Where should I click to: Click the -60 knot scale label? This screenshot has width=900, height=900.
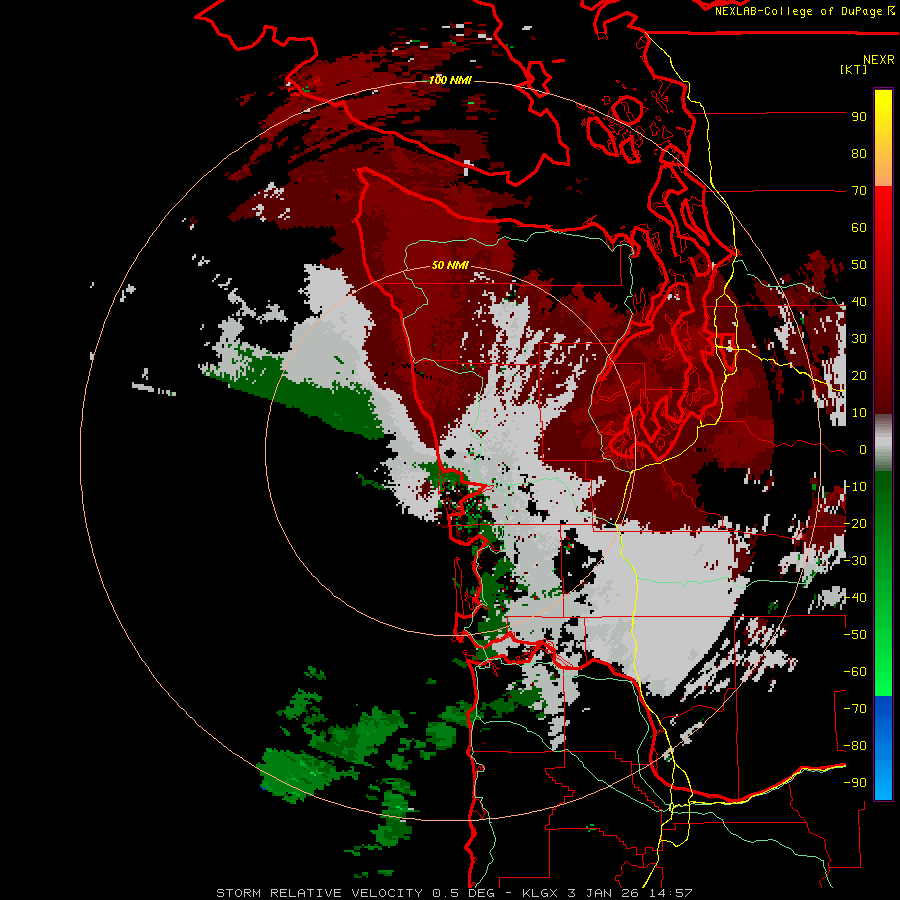(x=855, y=672)
